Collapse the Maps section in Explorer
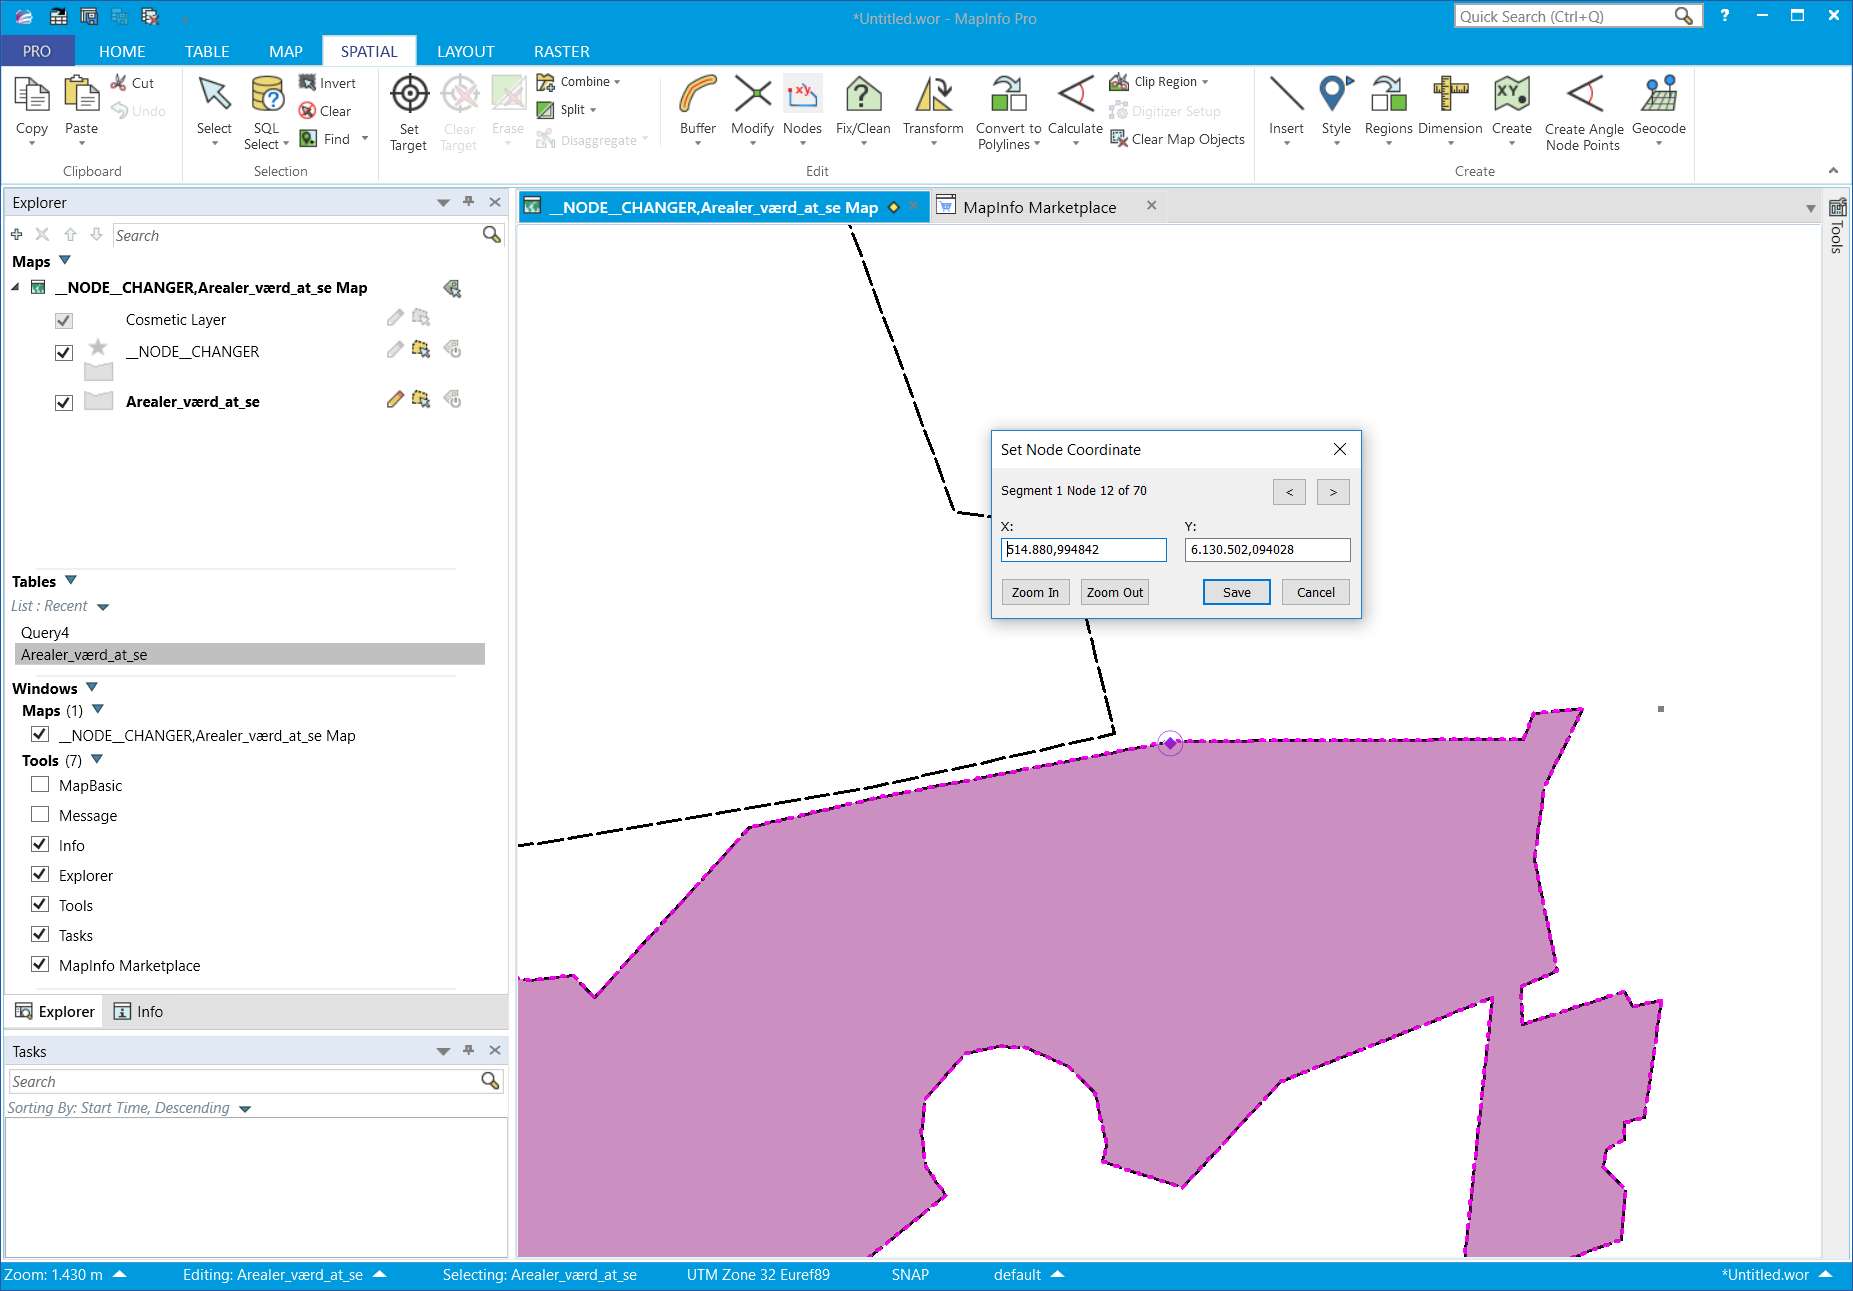Screen dimensions: 1853x1291 (x=65, y=260)
